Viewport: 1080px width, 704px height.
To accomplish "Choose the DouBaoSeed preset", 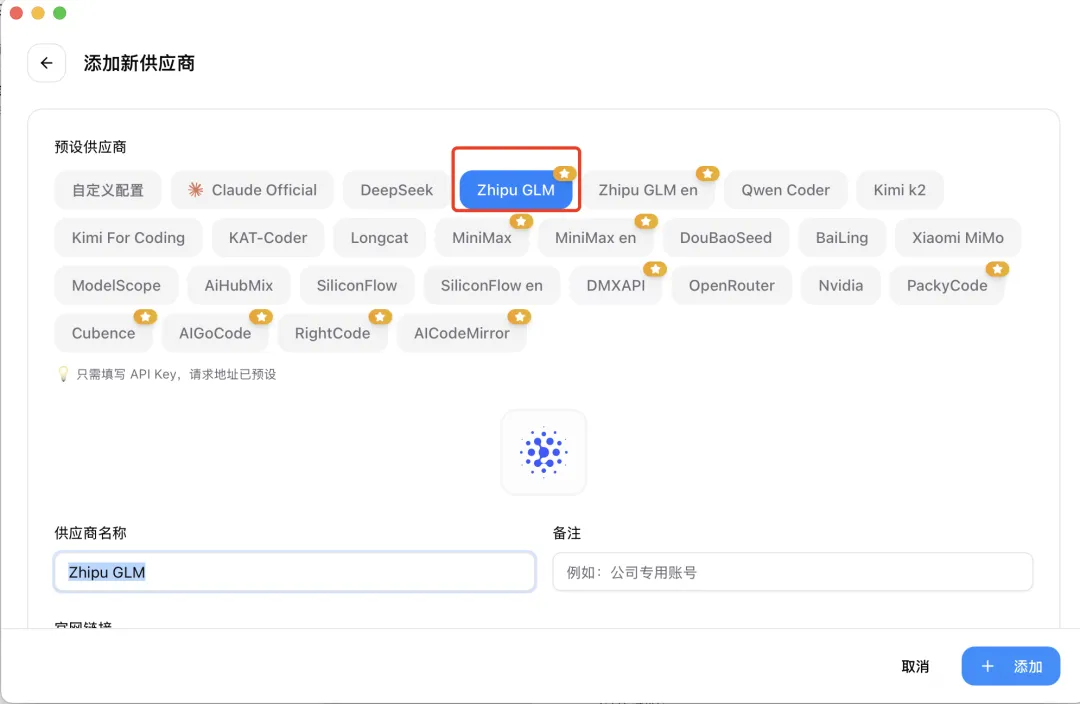I will point(726,238).
